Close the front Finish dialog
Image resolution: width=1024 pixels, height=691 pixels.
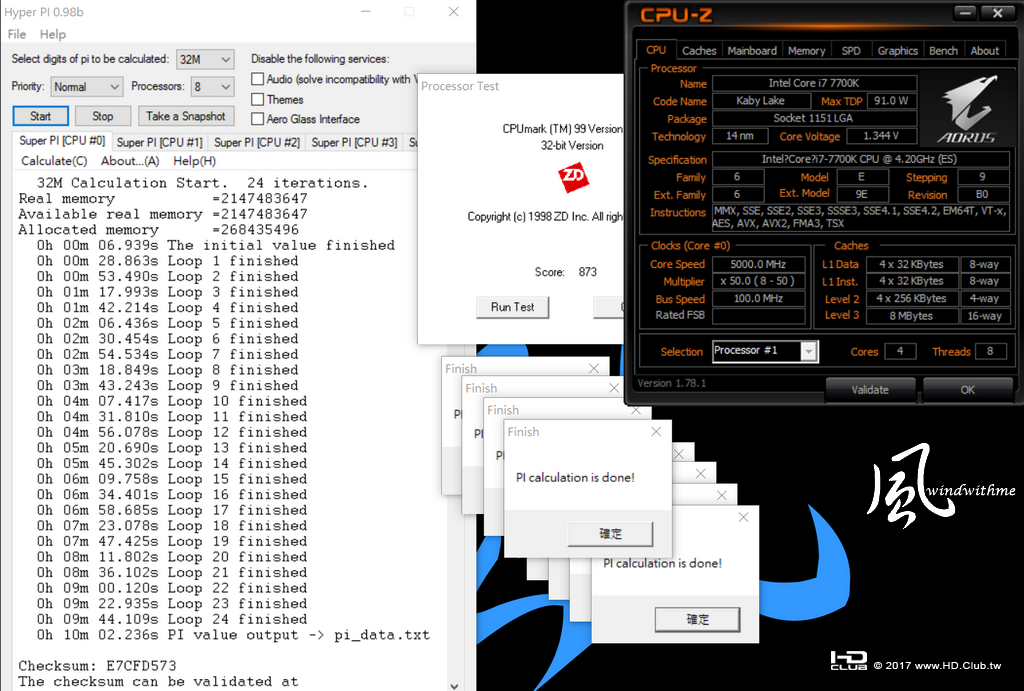click(656, 432)
